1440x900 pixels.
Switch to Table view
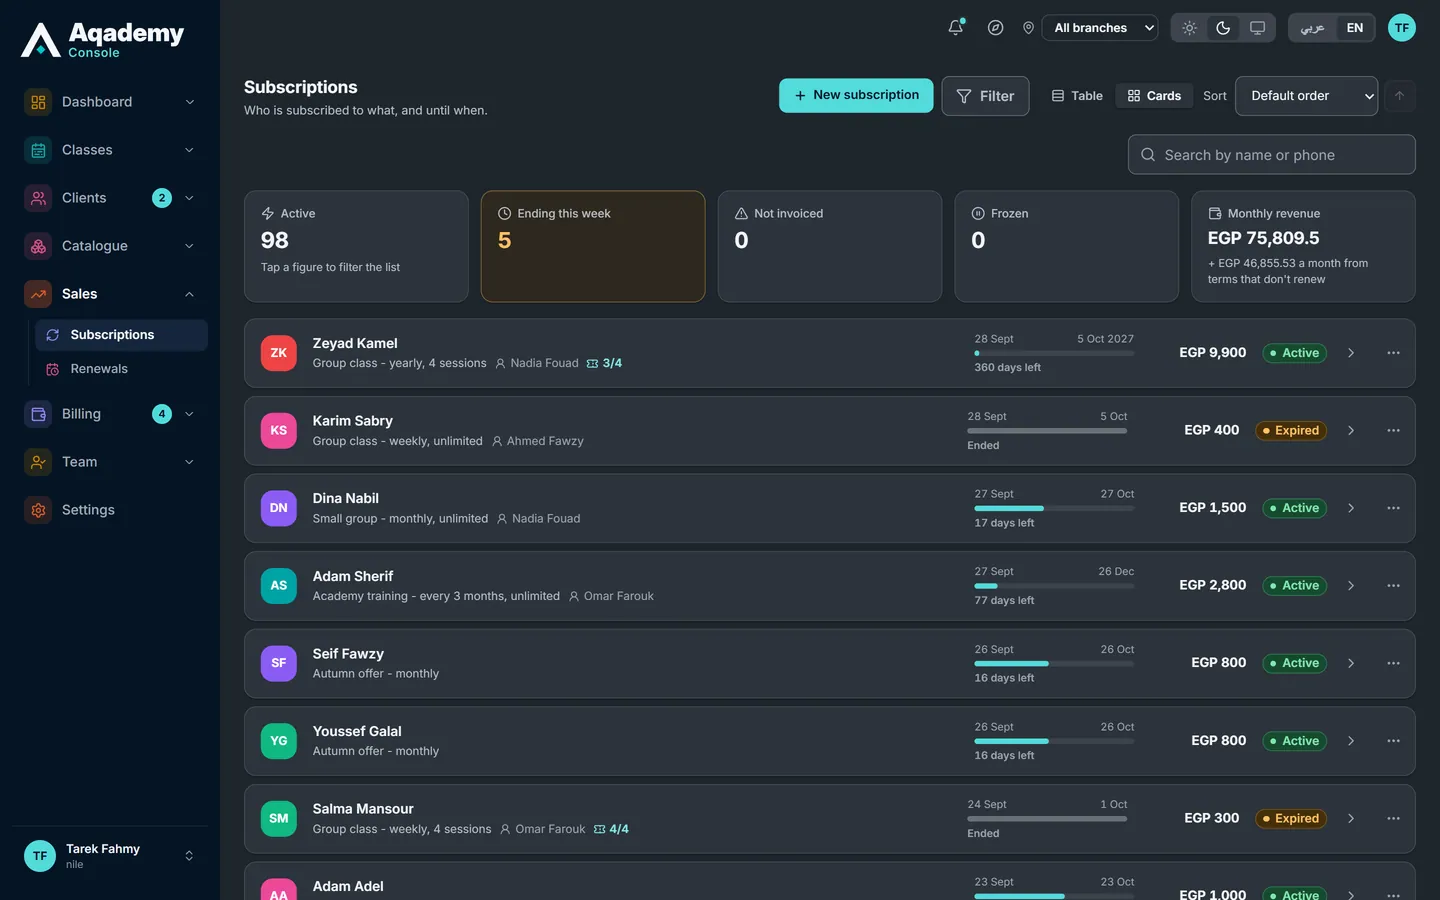(1077, 96)
